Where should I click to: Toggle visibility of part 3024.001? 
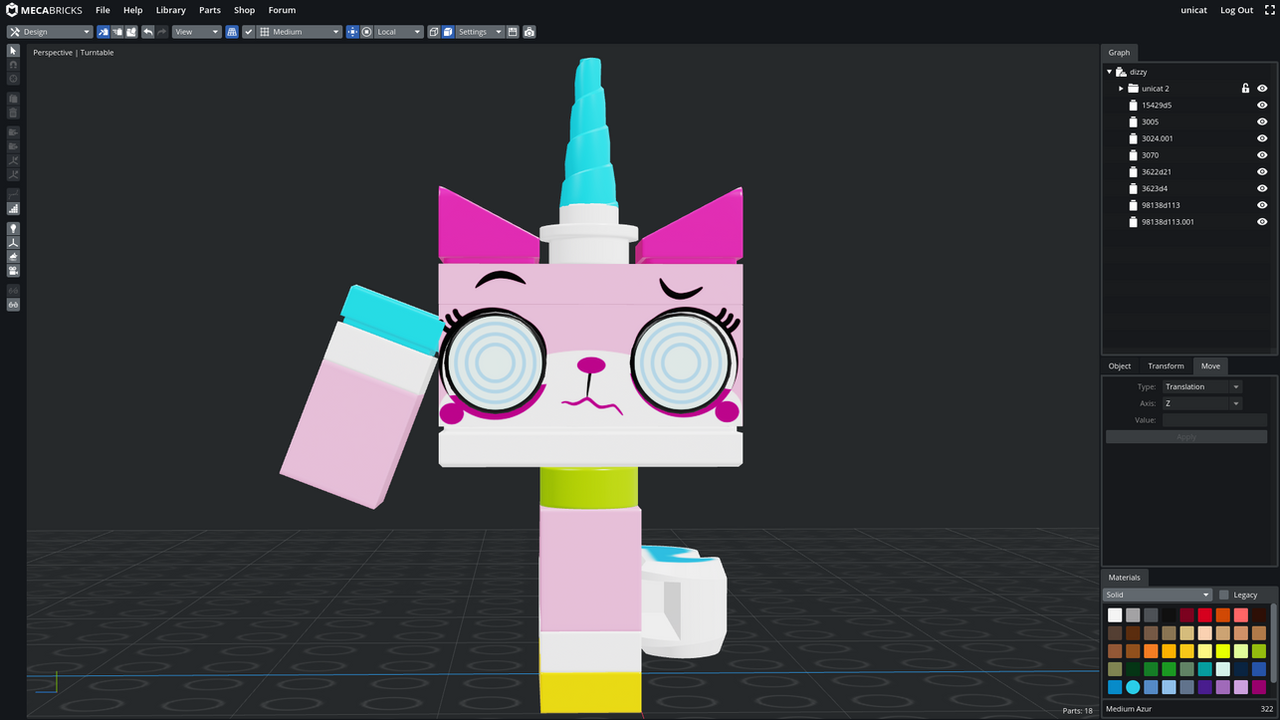1262,138
